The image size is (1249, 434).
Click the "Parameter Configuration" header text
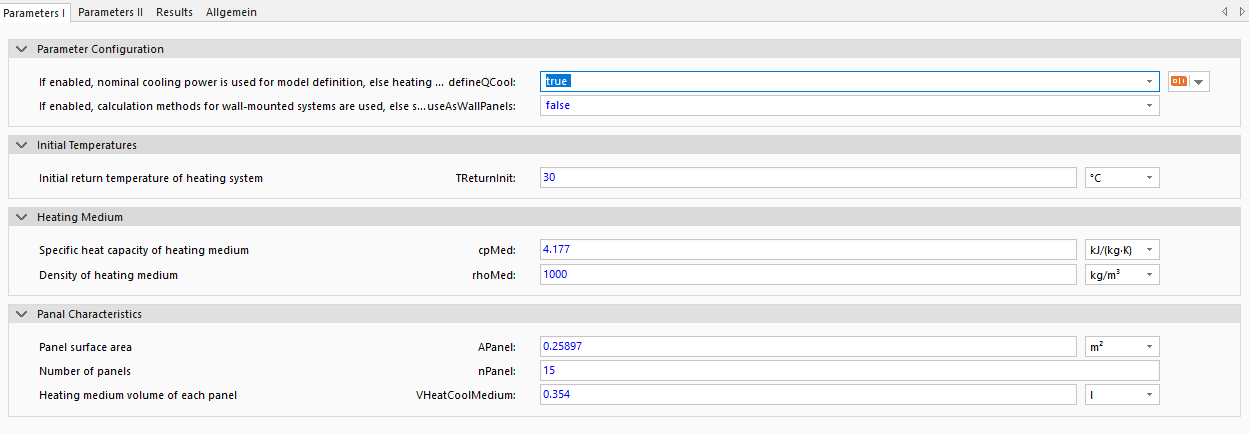100,49
